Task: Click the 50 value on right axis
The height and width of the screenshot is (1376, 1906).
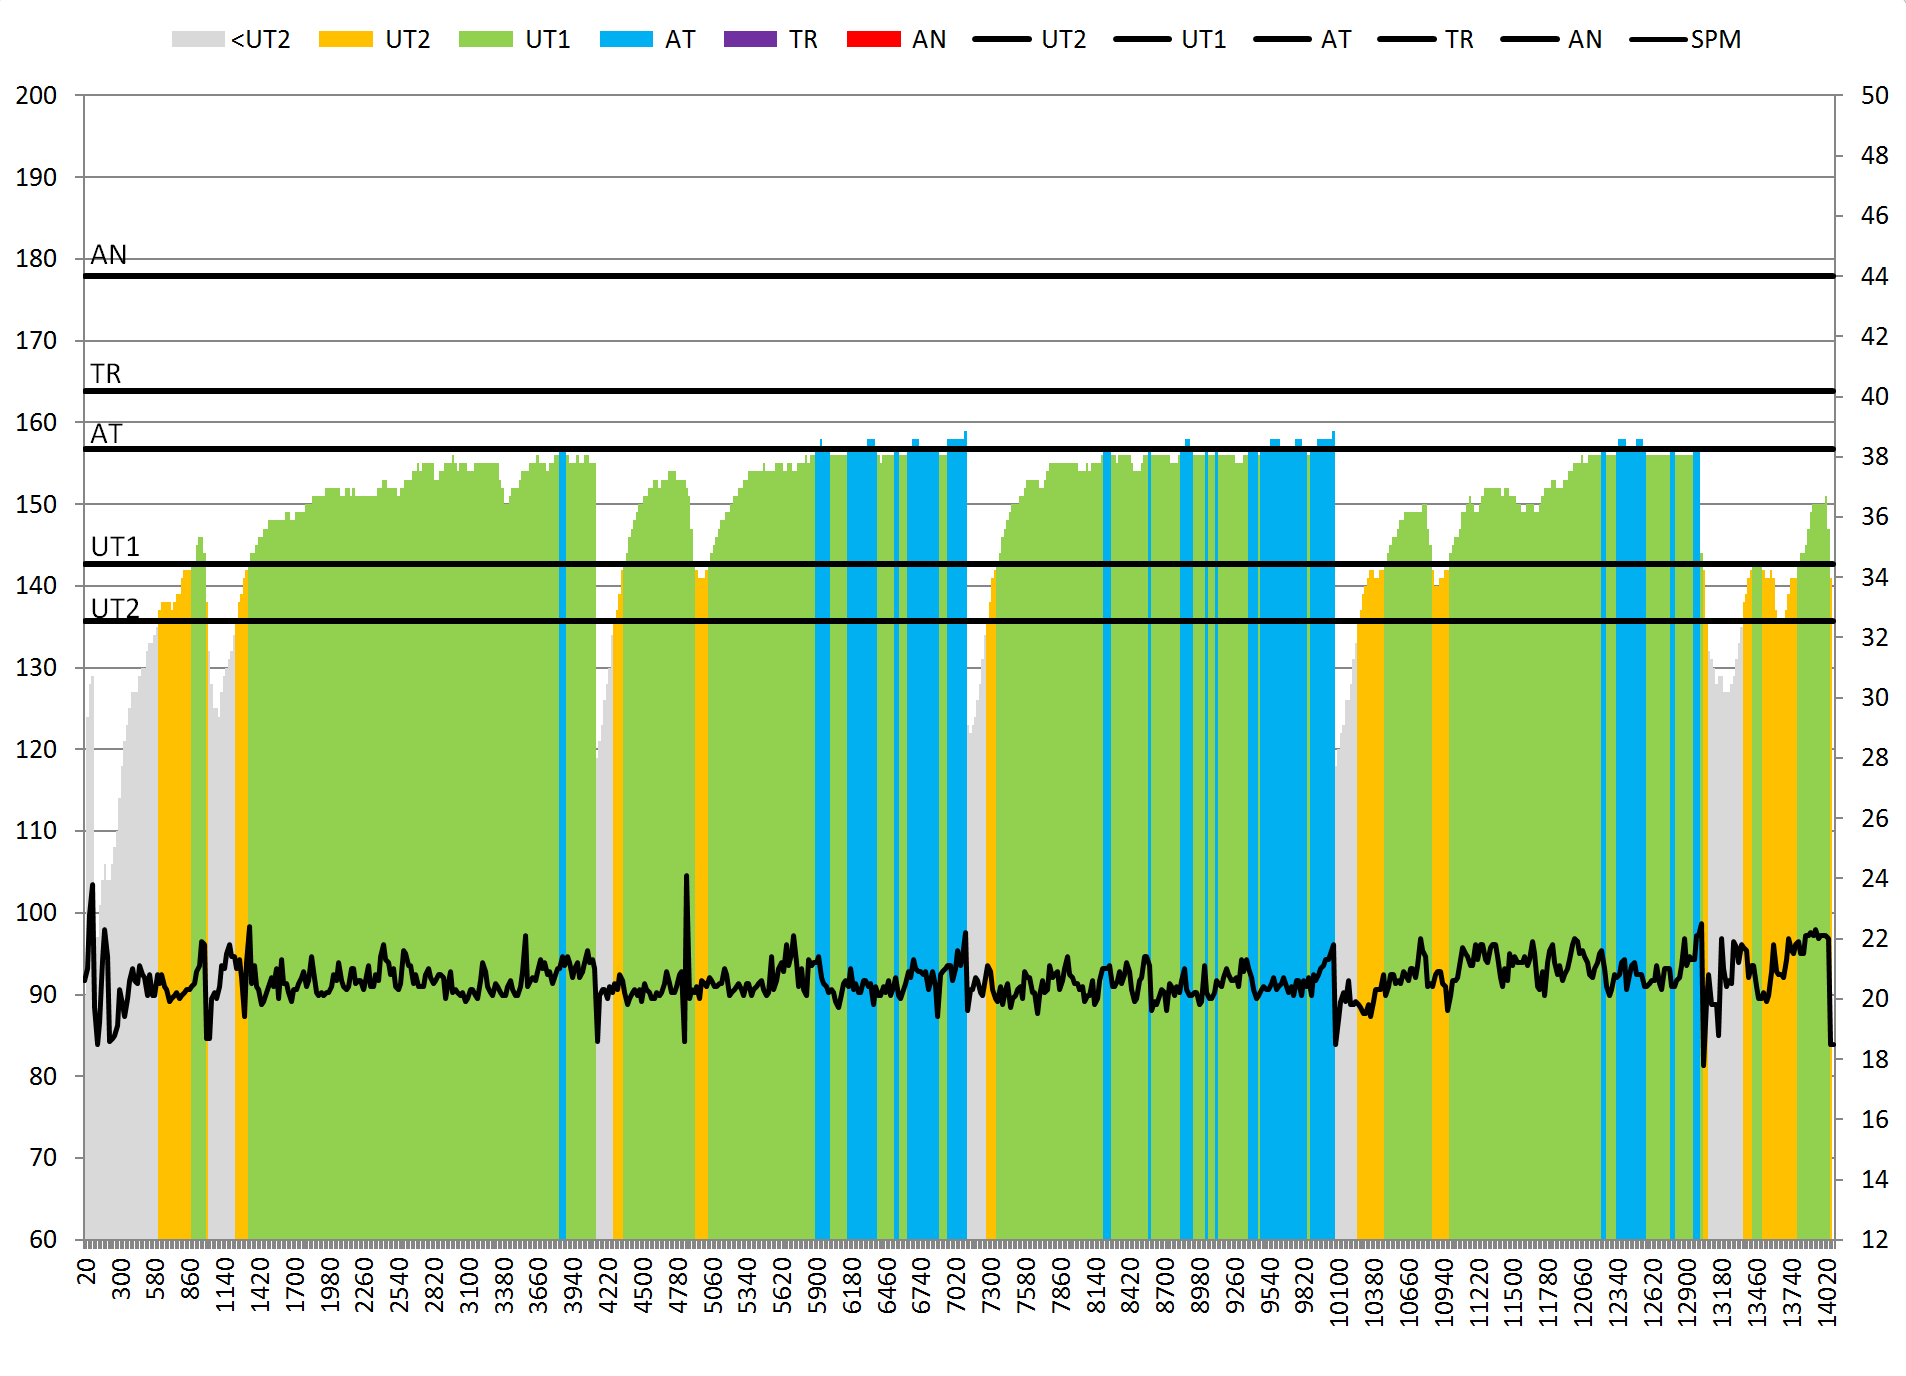Action: (x=1874, y=95)
